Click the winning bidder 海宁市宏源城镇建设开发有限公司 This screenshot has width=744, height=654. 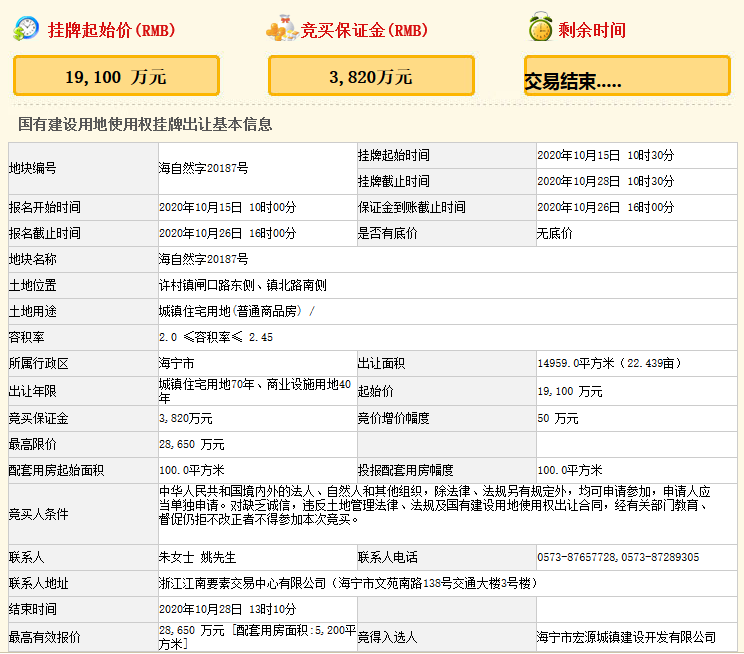626,636
